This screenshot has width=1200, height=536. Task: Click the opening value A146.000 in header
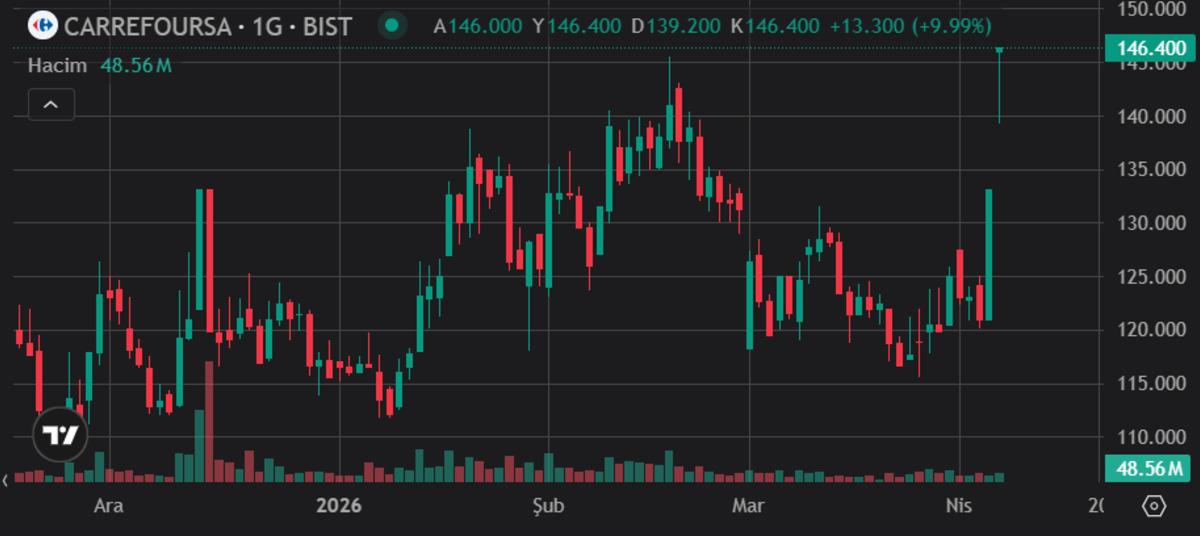(477, 25)
